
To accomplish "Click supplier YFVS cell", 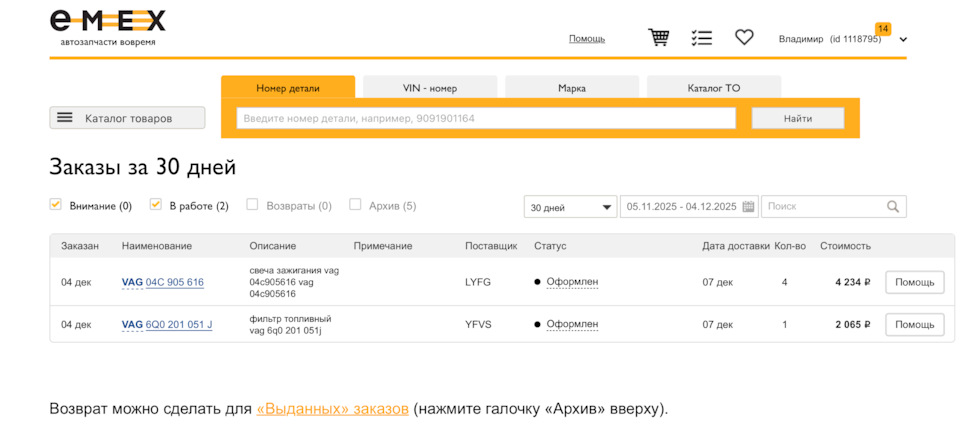I will (x=478, y=324).
